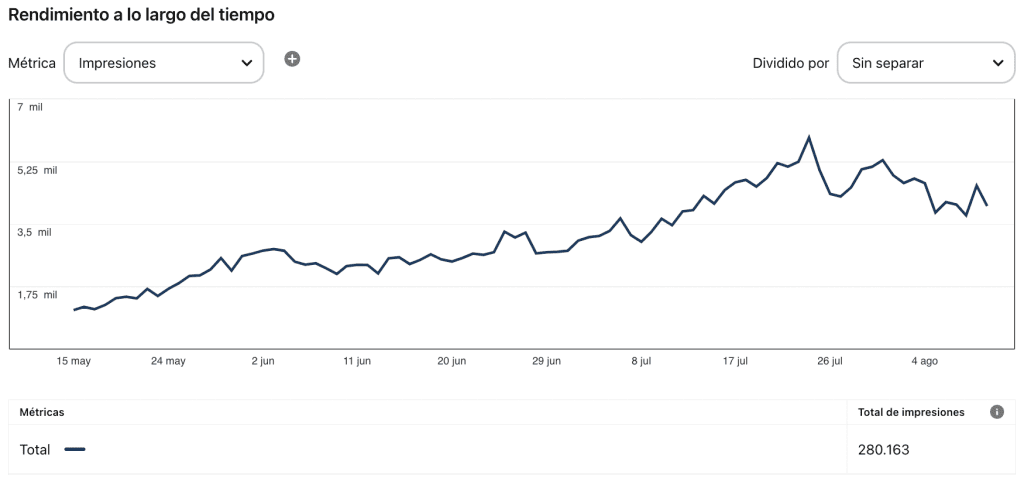
Task: Click the 4 ago date label
Action: click(924, 361)
